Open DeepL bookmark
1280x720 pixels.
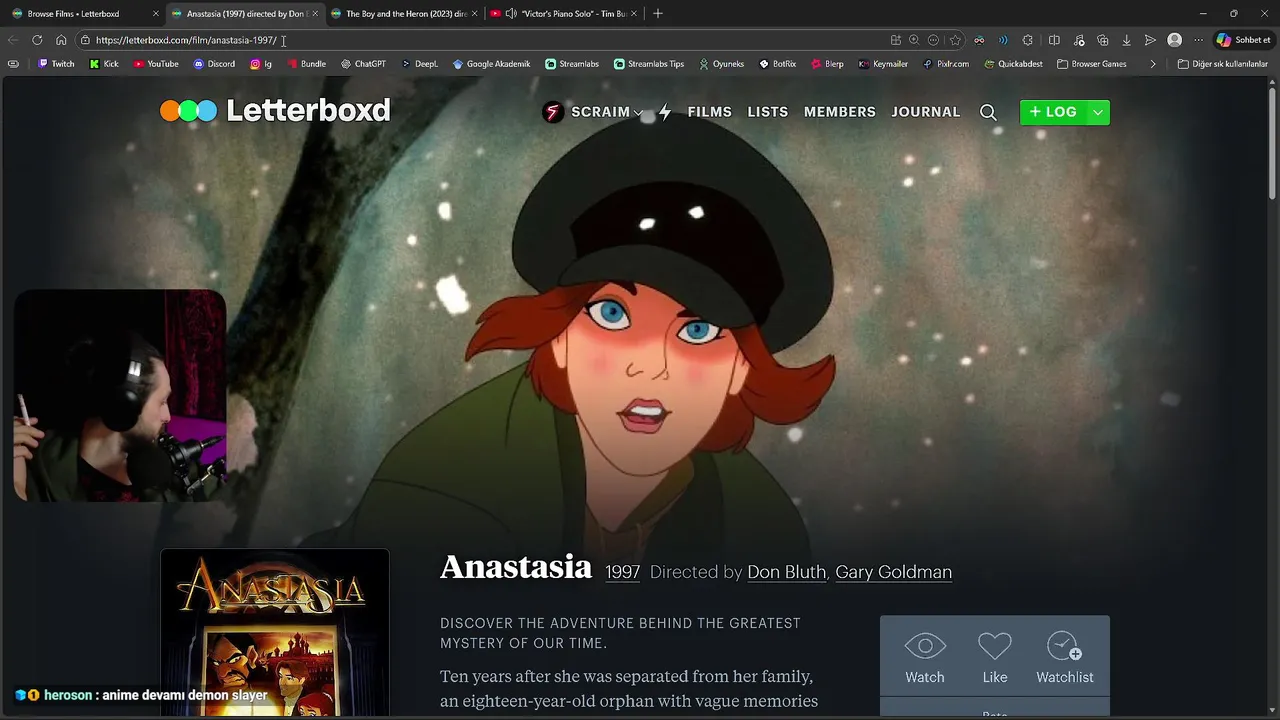(420, 64)
